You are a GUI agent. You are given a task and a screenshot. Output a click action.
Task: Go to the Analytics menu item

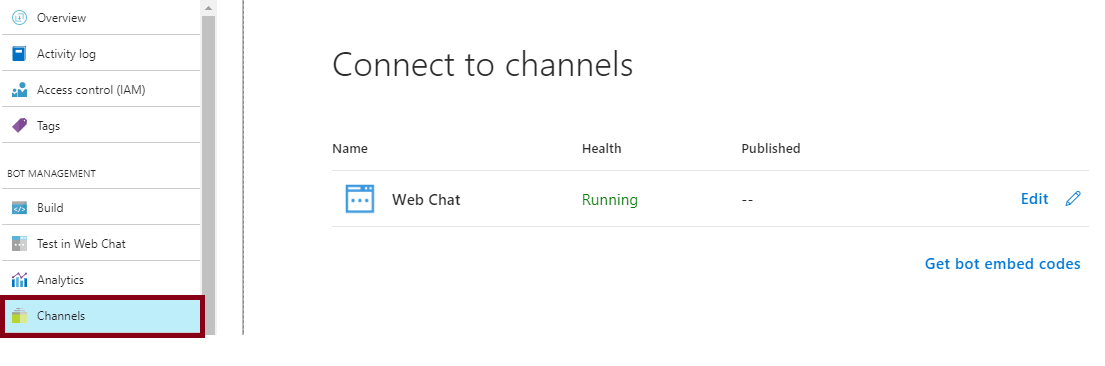[x=101, y=279]
